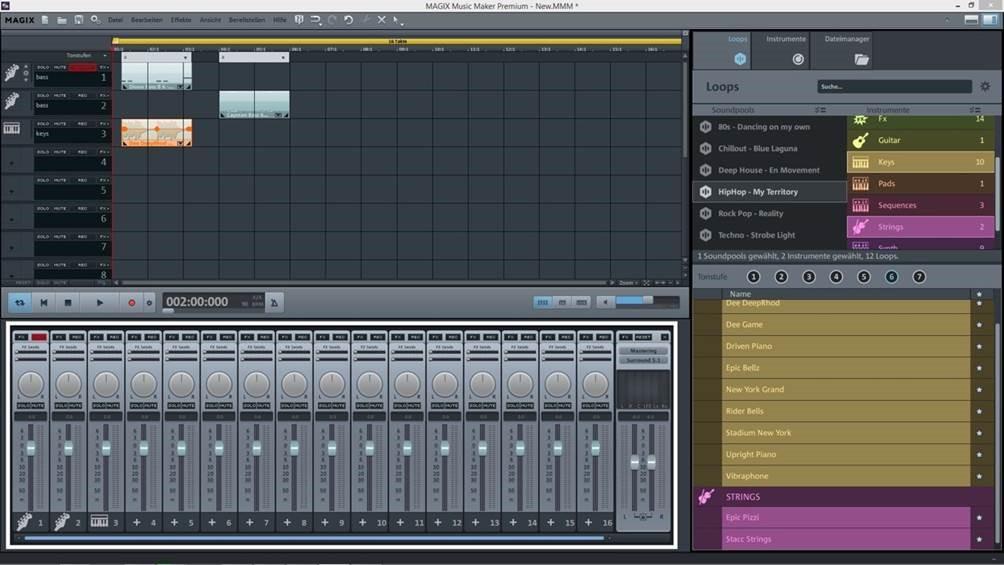
Task: Save project with the floppy disk icon
Action: tap(79, 20)
